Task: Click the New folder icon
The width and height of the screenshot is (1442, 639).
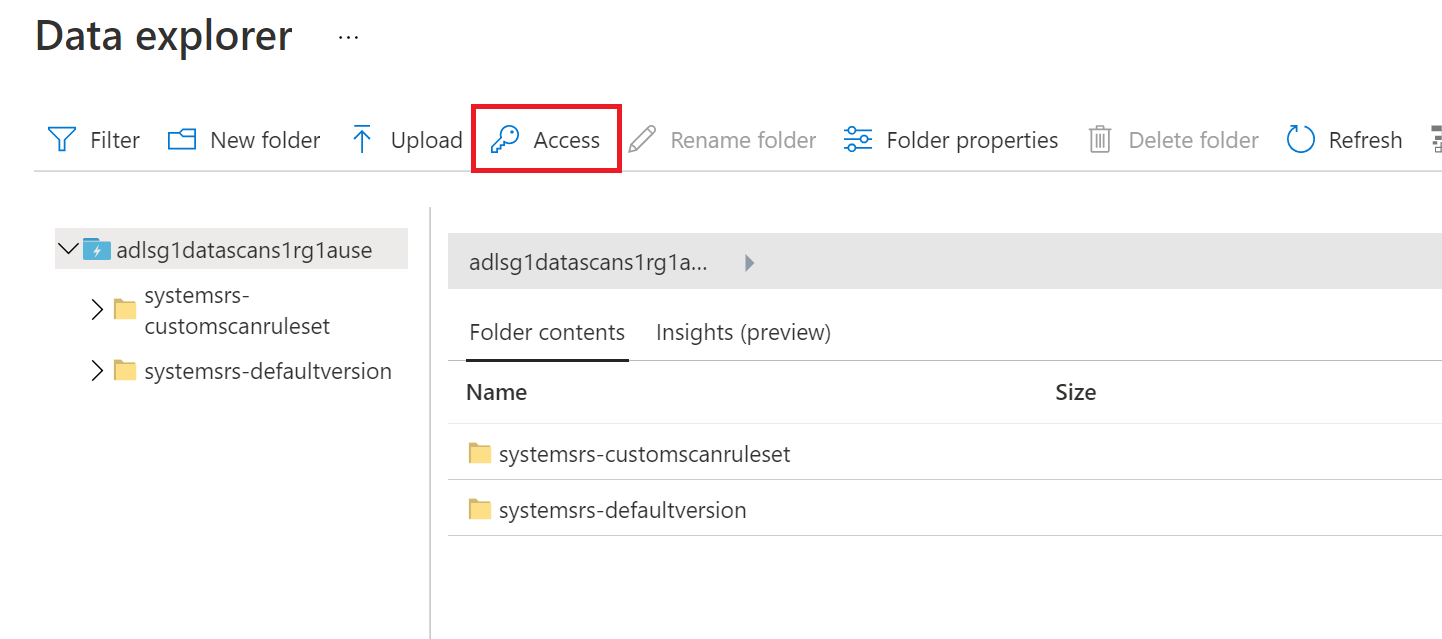Action: coord(181,140)
